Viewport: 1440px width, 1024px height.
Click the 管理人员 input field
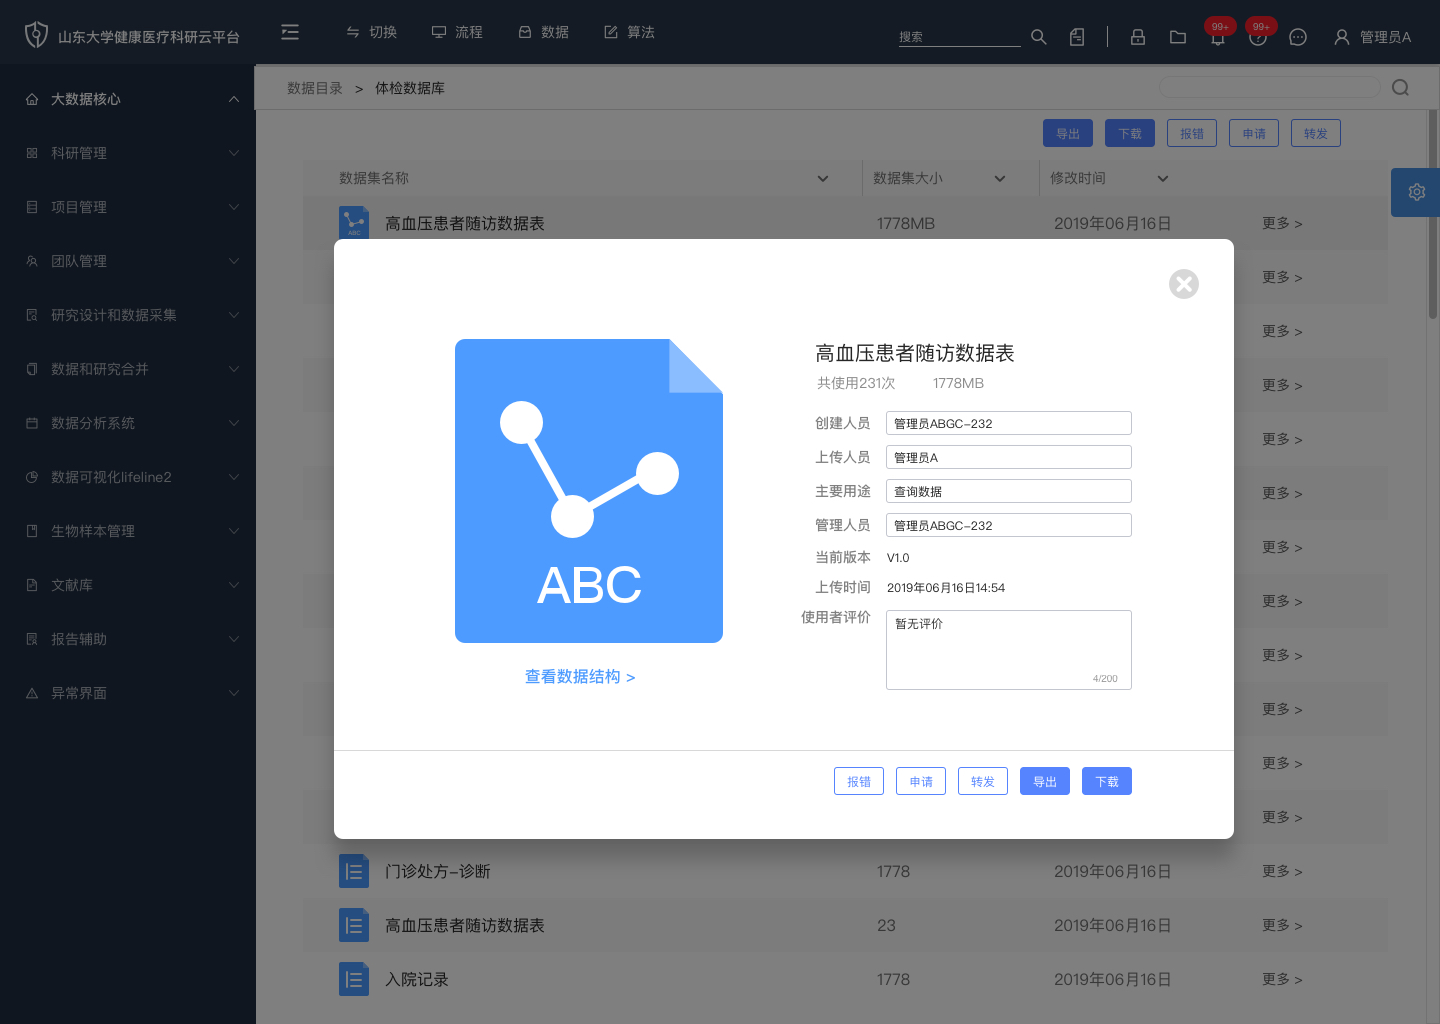(x=1009, y=525)
